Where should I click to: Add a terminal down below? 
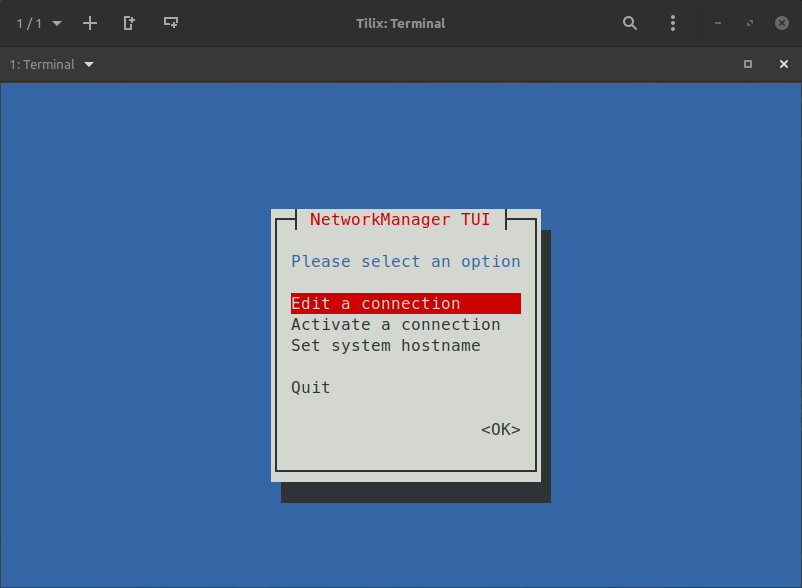tap(171, 23)
